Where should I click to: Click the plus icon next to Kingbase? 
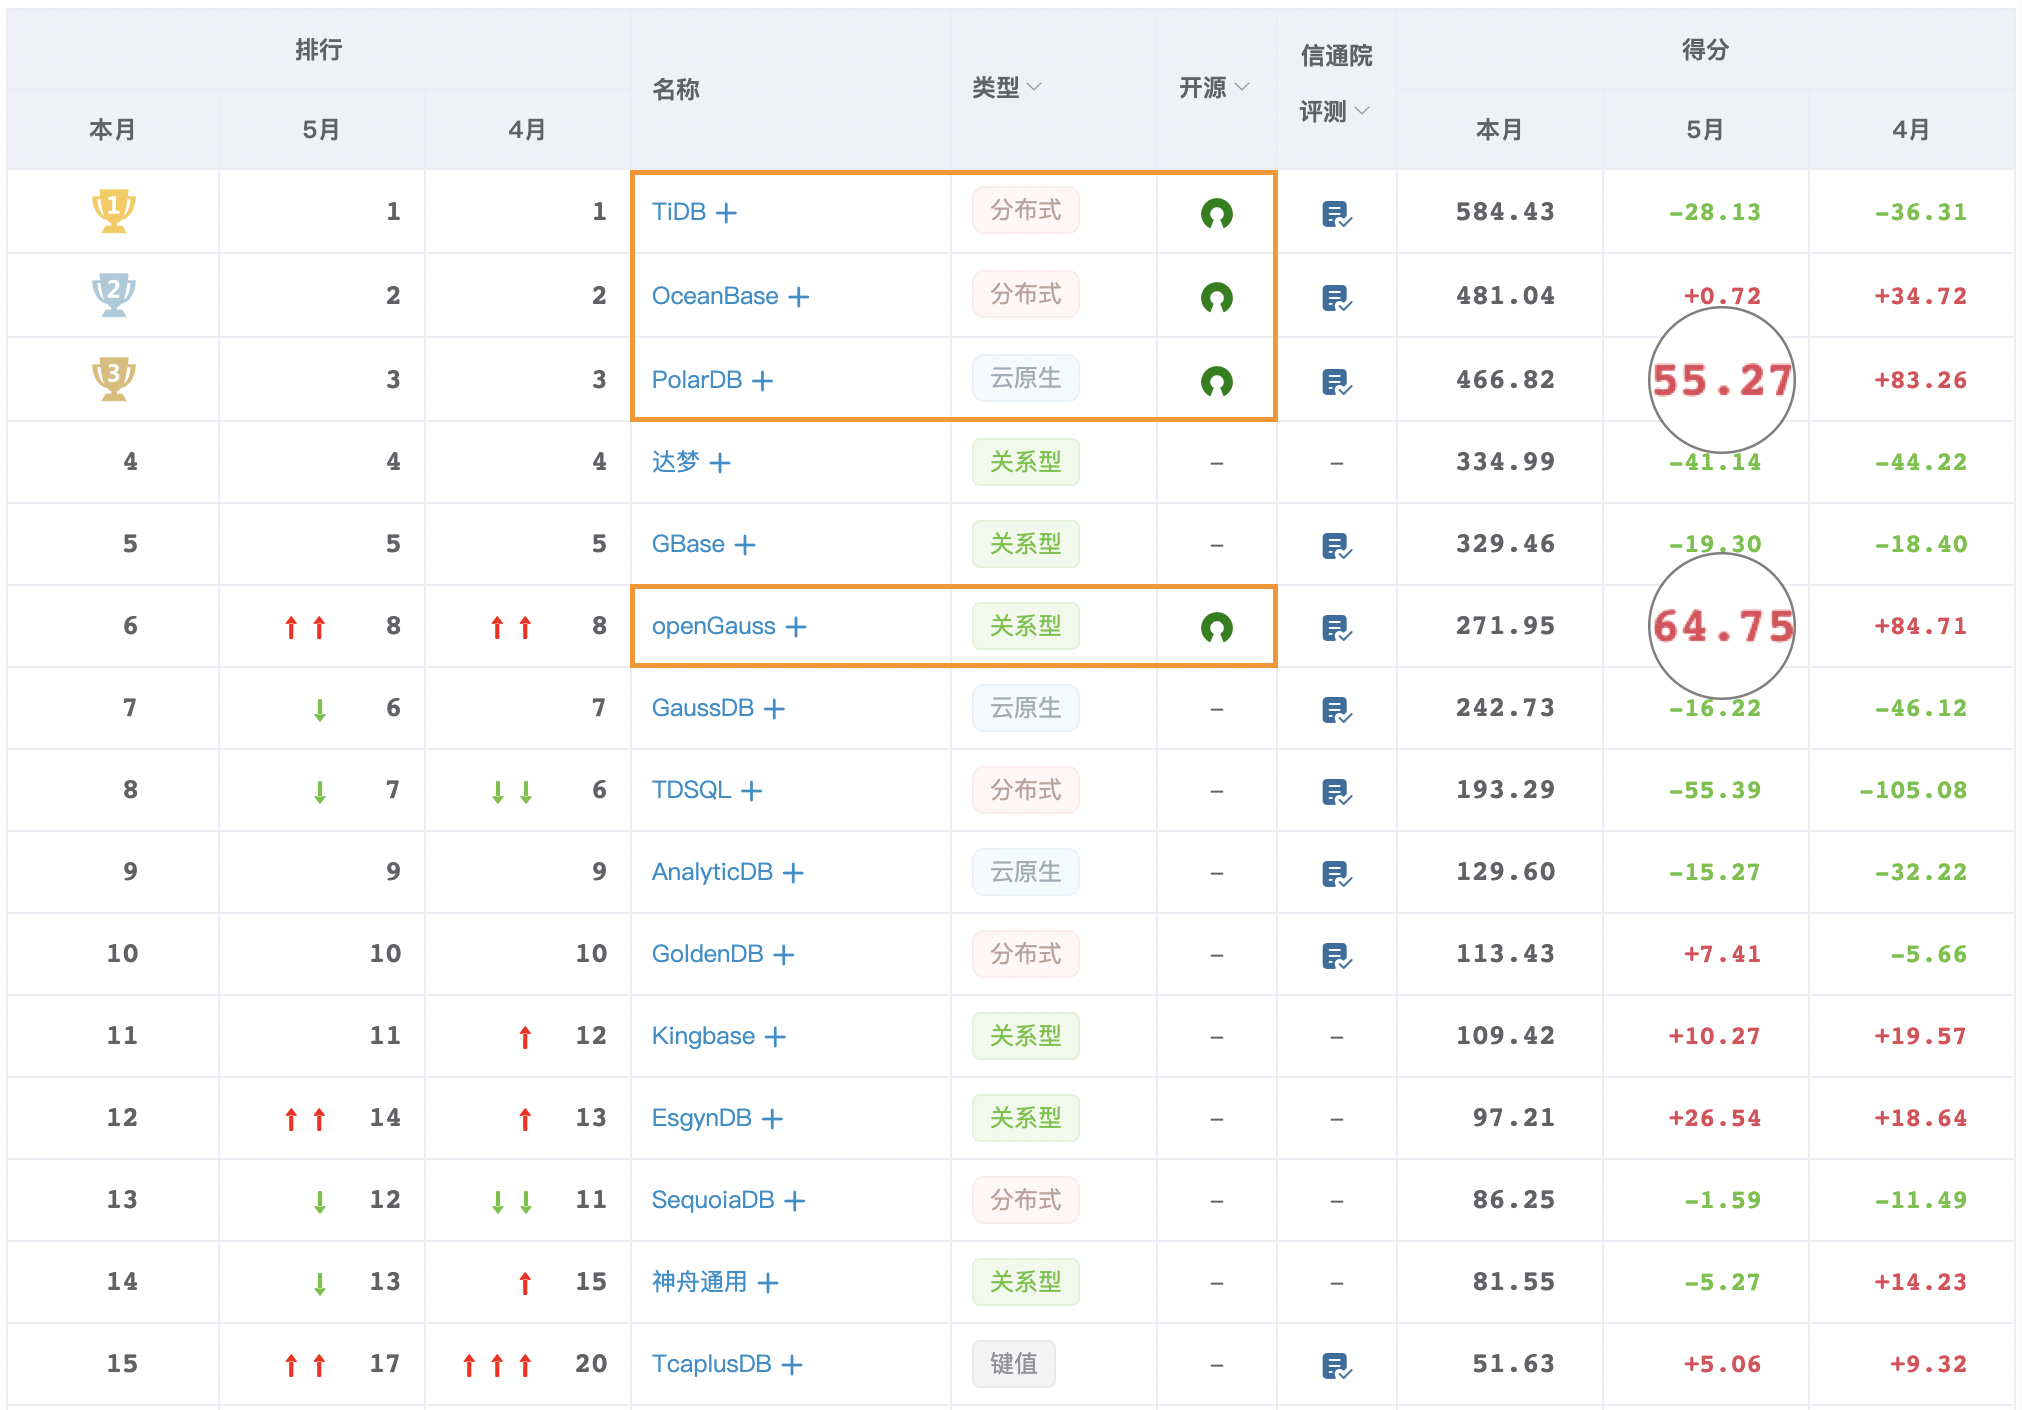point(775,1037)
